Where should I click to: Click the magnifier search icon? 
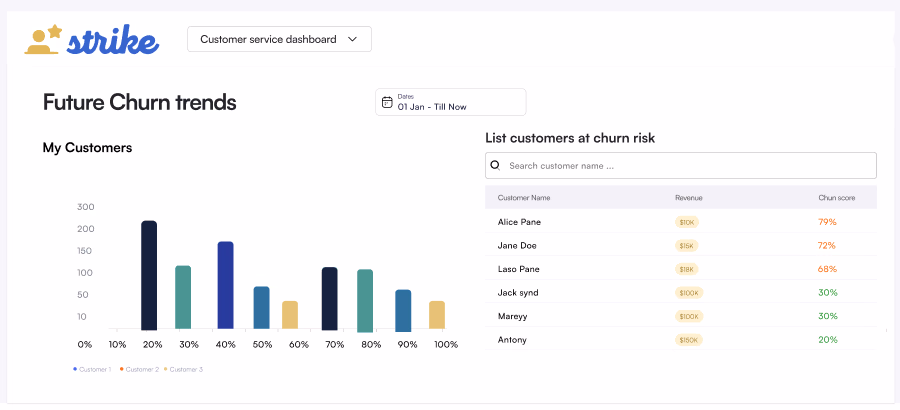(494, 165)
